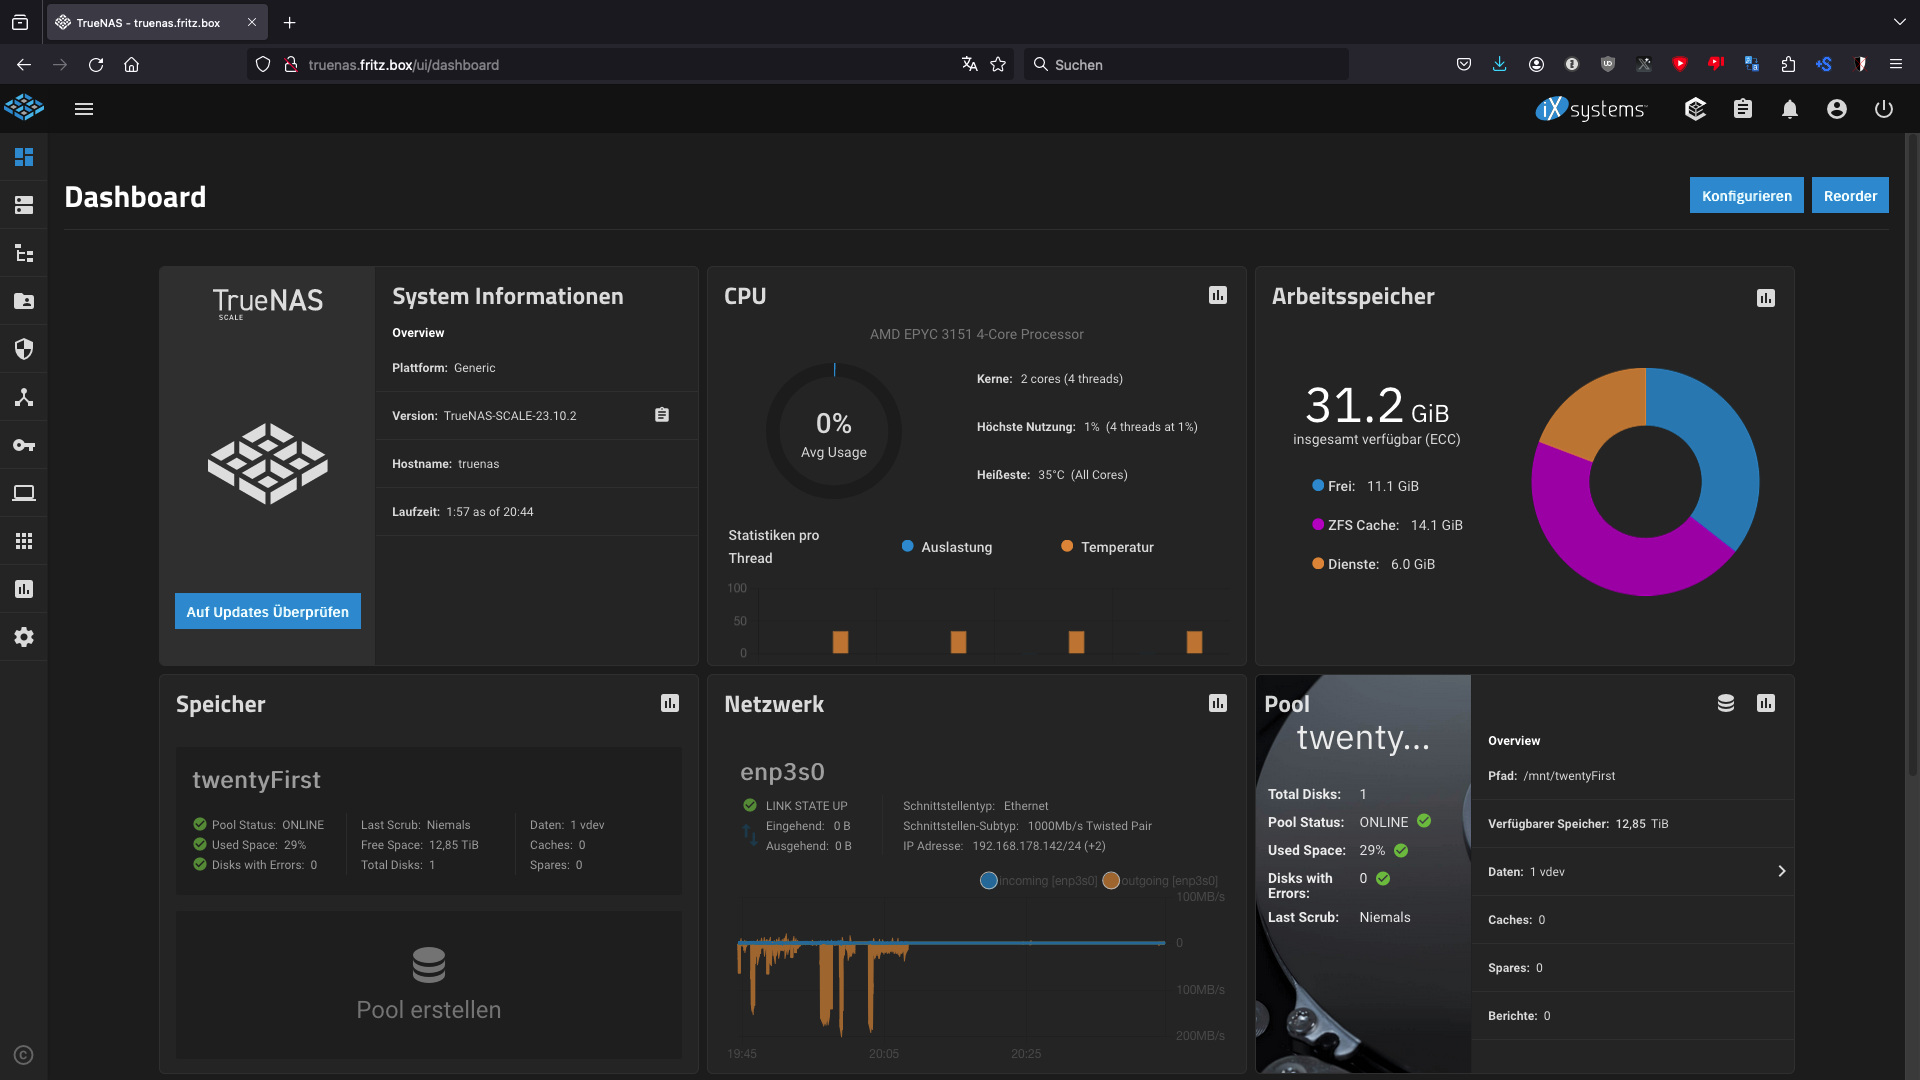Click the alerts bell icon
The height and width of the screenshot is (1080, 1920).
[x=1789, y=109]
